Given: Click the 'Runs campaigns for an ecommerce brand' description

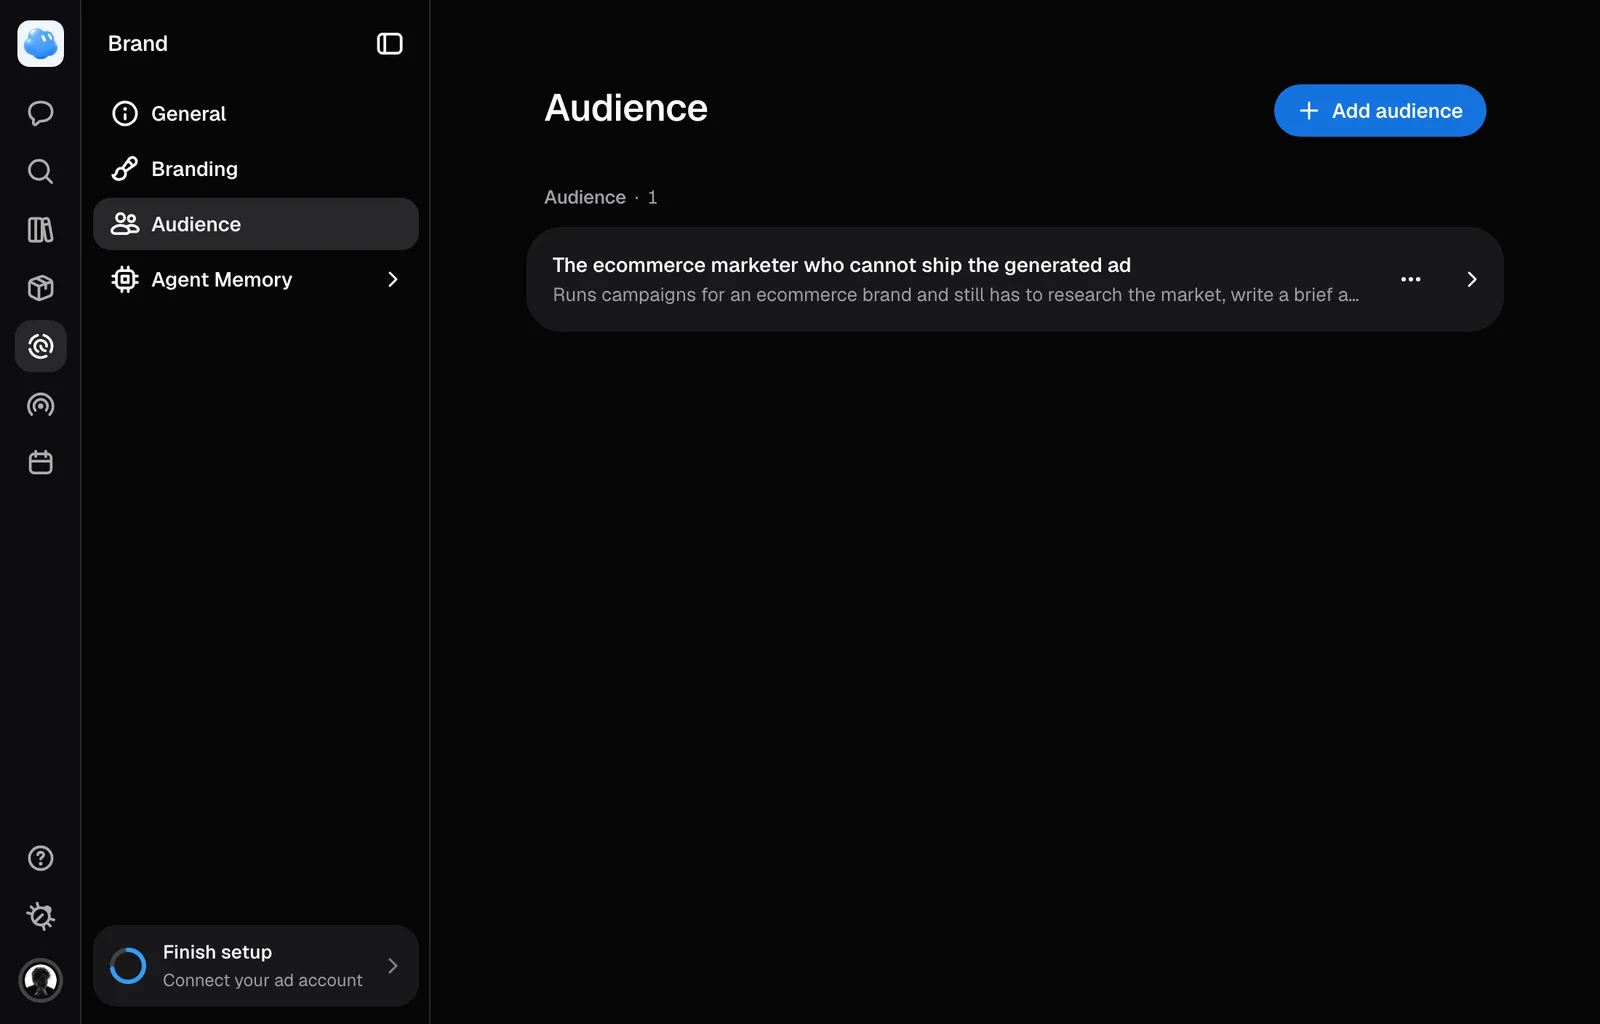Looking at the screenshot, I should pos(955,295).
